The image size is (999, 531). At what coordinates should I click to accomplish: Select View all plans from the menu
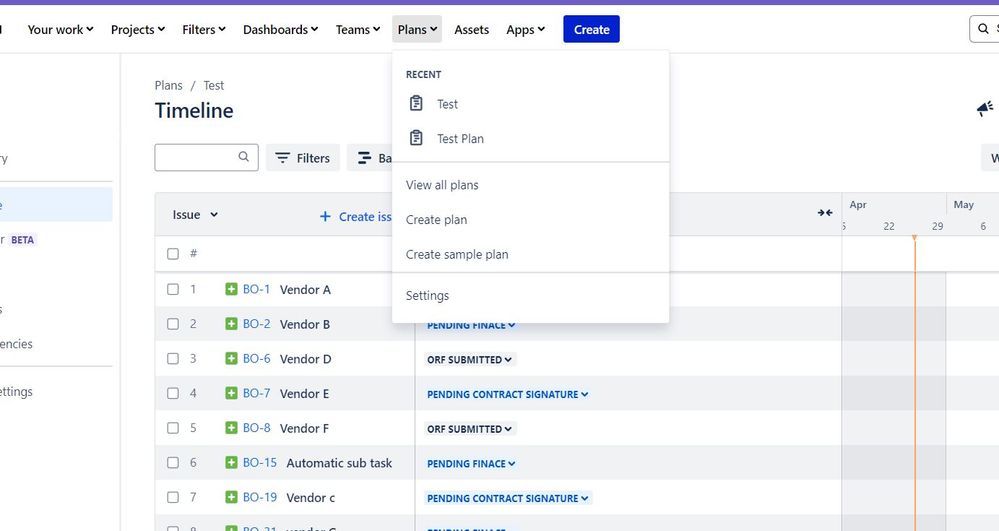click(442, 185)
